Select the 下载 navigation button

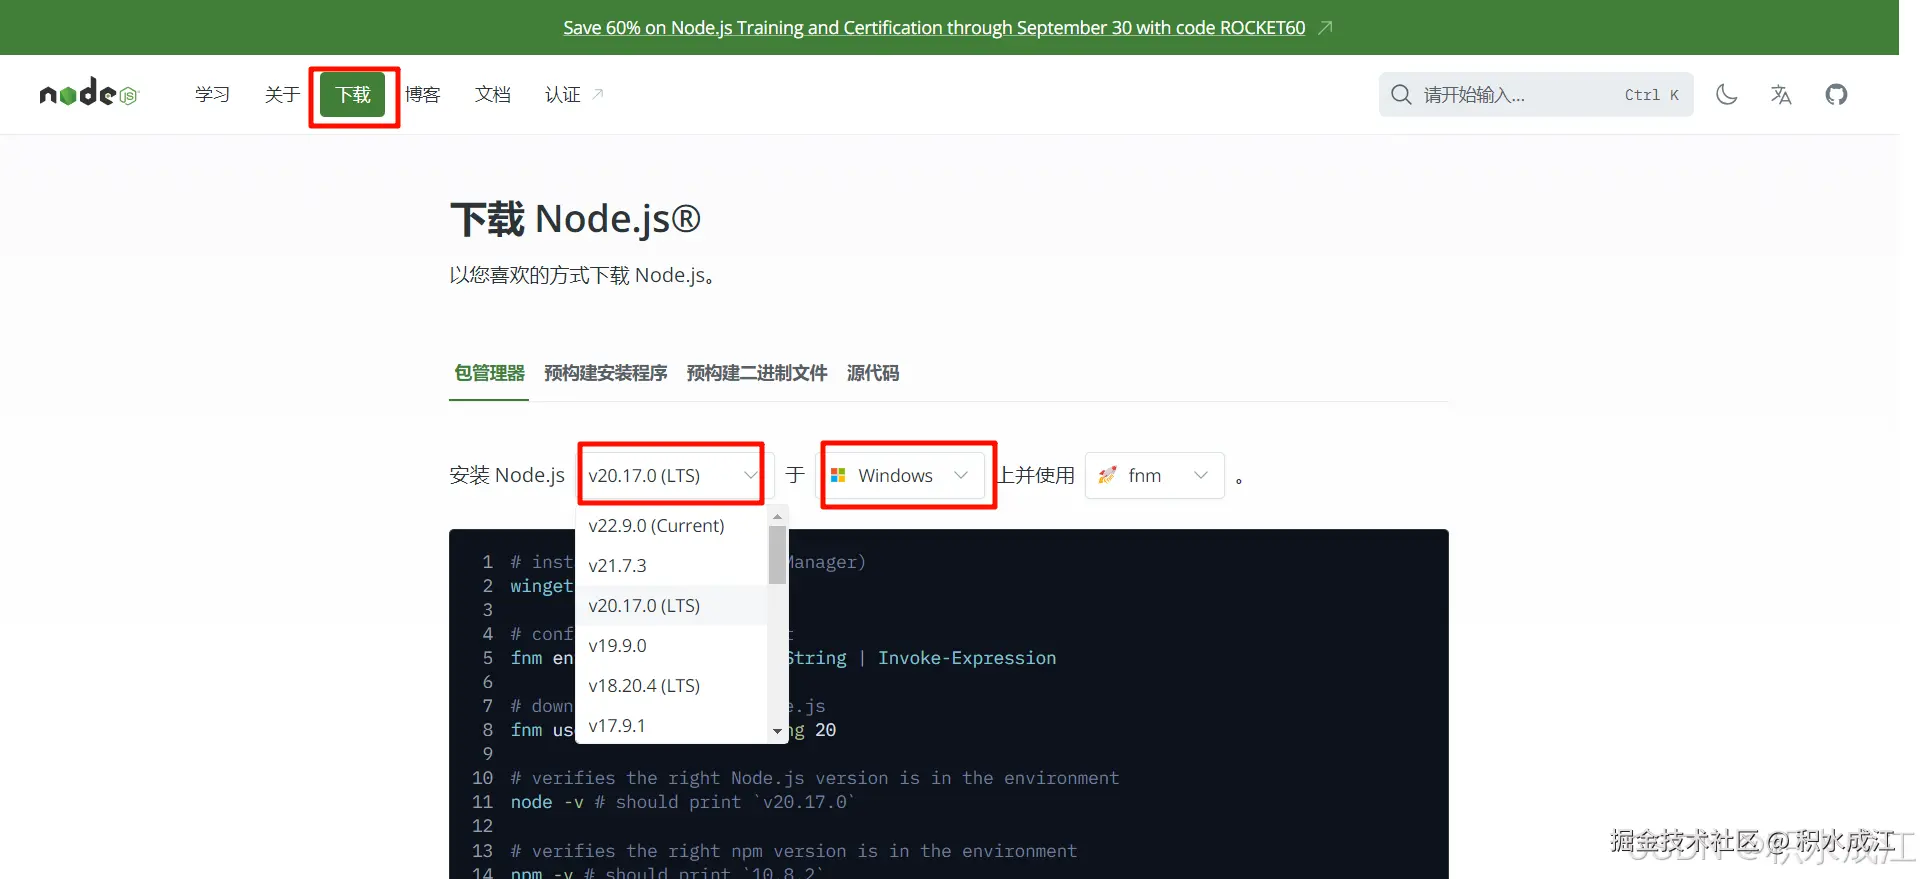coord(353,94)
